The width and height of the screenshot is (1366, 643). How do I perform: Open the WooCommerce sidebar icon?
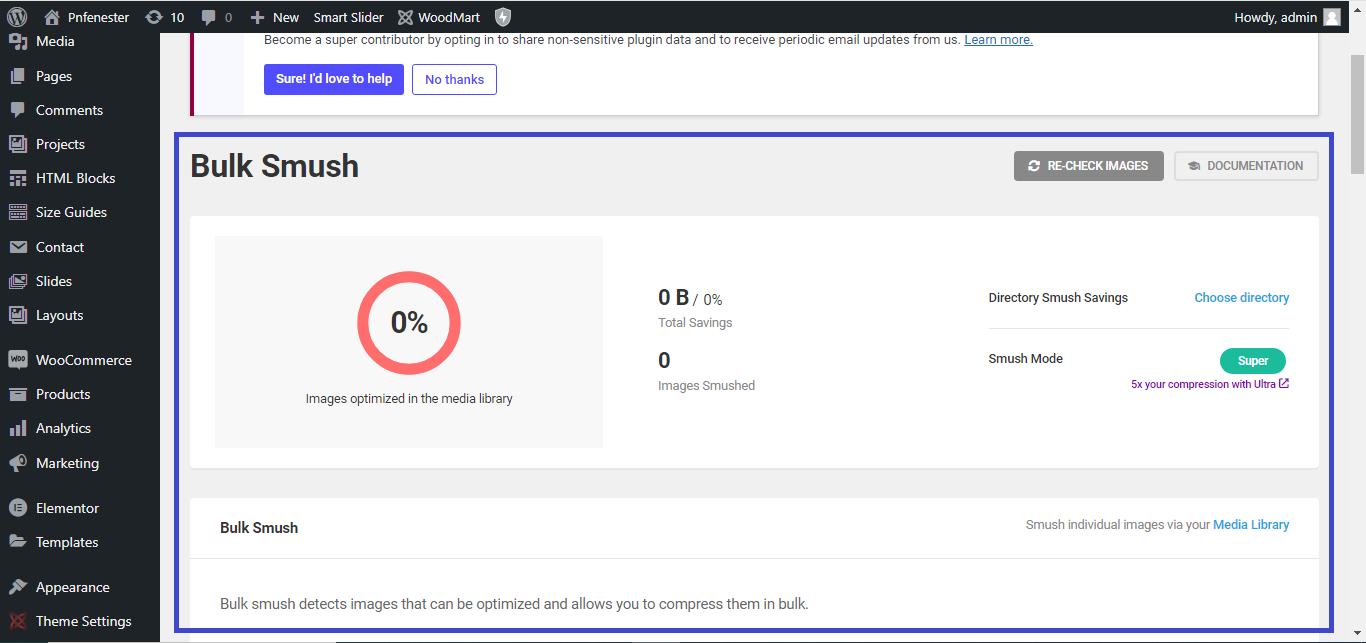click(17, 360)
